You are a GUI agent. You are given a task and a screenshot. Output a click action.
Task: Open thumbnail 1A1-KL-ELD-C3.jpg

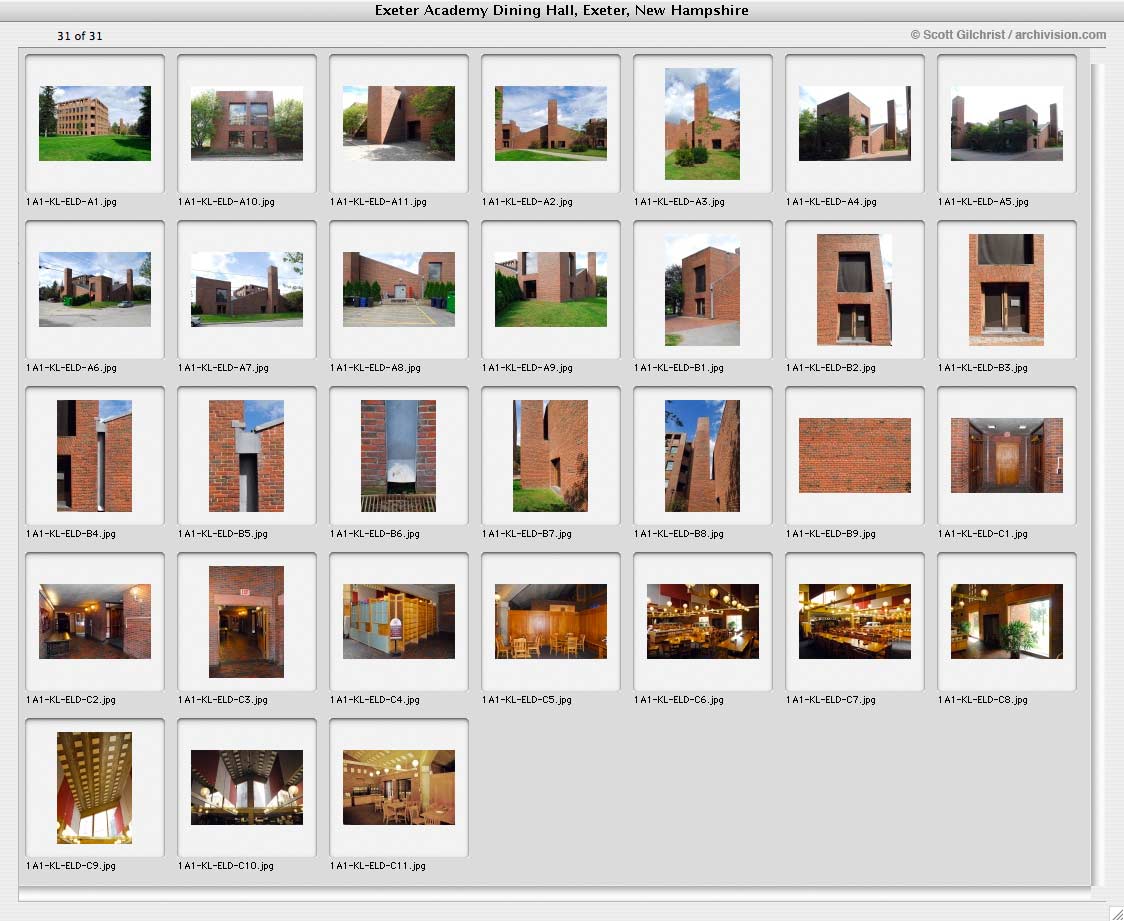pyautogui.click(x=247, y=621)
